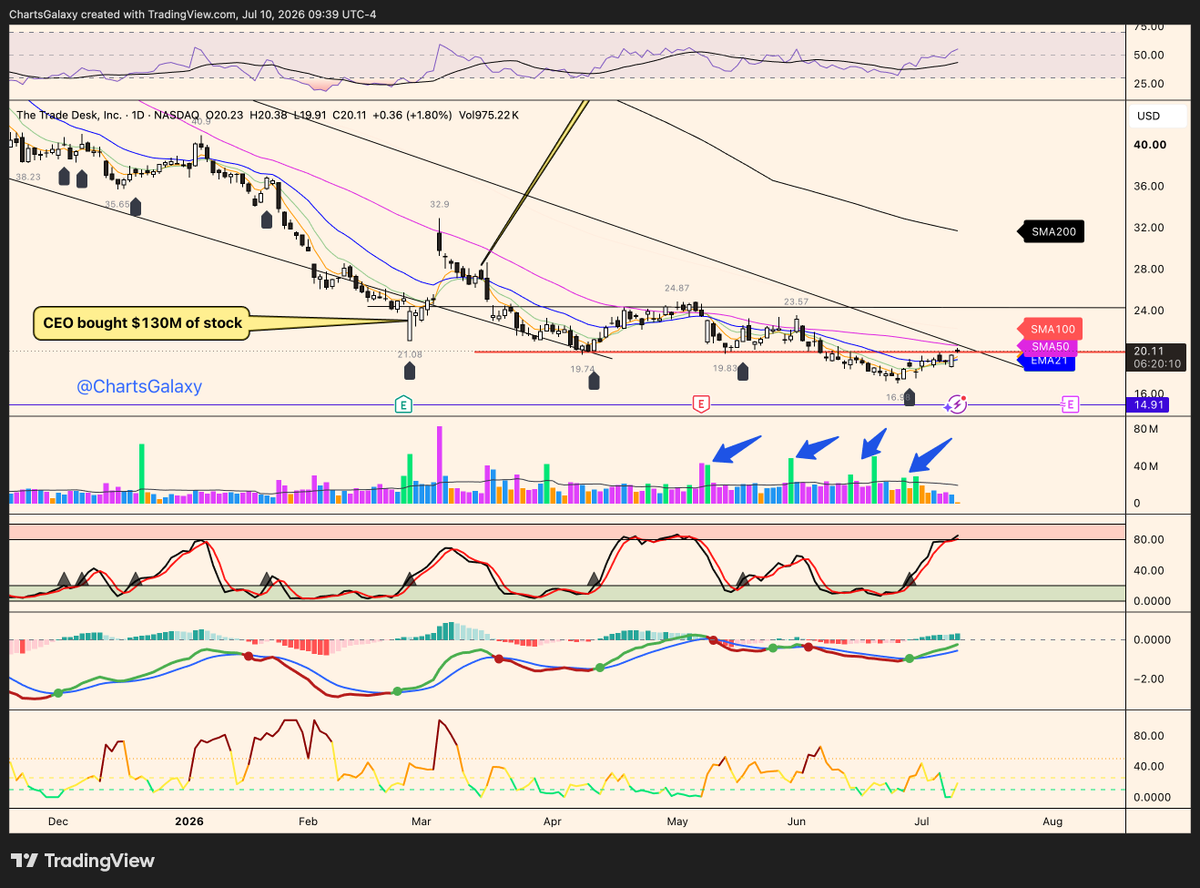Click the Aug label on time axis
Screen dimensions: 1200x888
(x=1052, y=821)
